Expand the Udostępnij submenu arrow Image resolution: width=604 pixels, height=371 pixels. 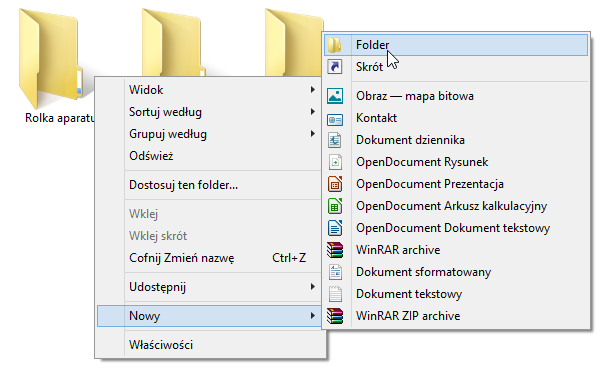click(x=313, y=287)
